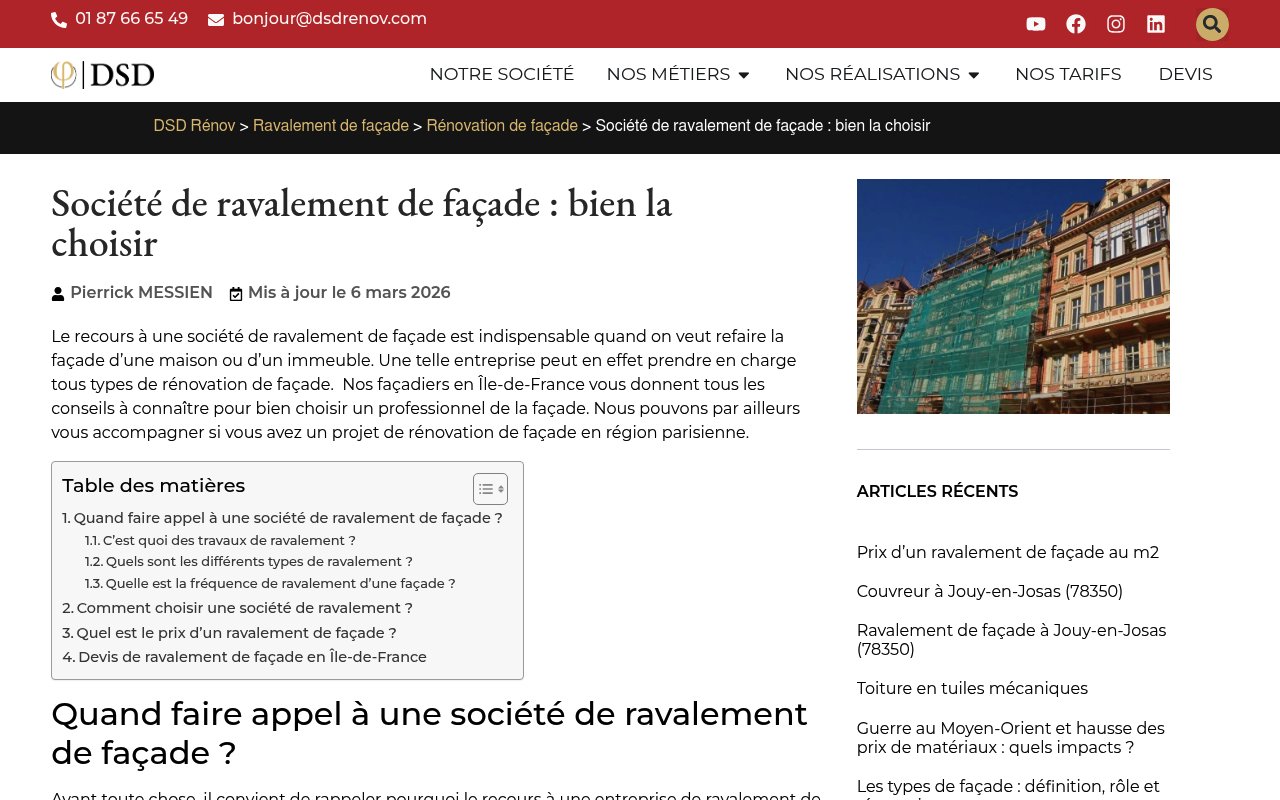The height and width of the screenshot is (800, 1280).
Task: Open the Notre Société menu item
Action: [x=502, y=74]
